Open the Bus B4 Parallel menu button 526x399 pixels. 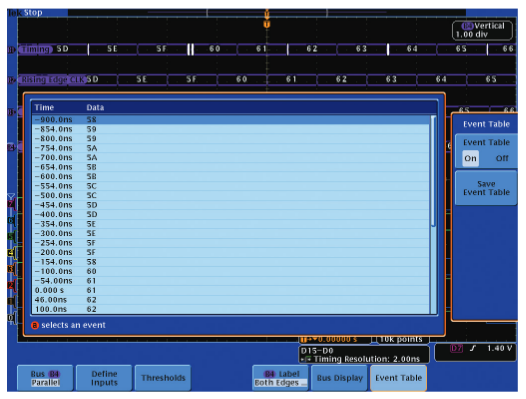(x=45, y=378)
